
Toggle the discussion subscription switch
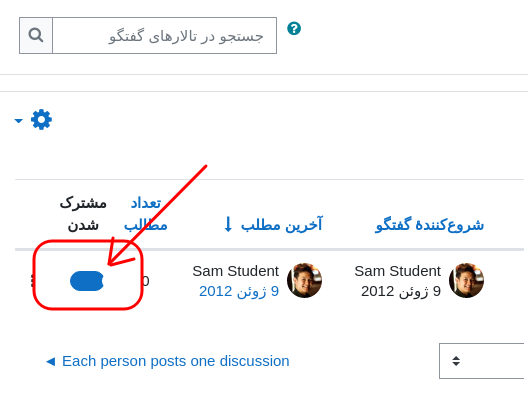click(x=87, y=281)
